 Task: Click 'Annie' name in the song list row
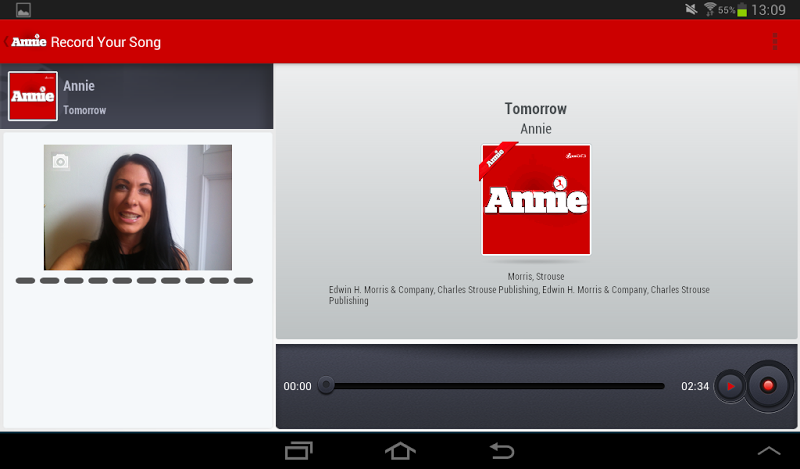79,86
